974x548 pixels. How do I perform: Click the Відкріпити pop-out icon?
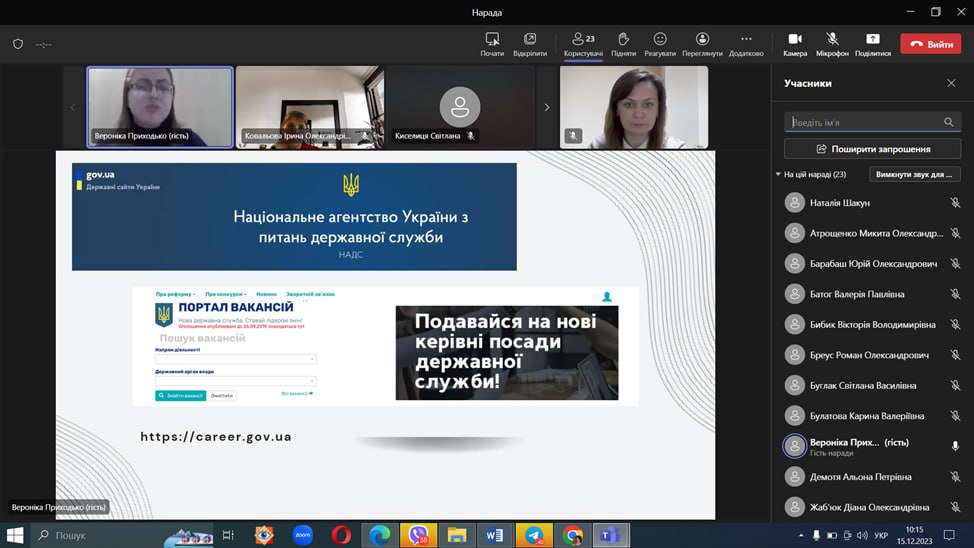[x=530, y=40]
